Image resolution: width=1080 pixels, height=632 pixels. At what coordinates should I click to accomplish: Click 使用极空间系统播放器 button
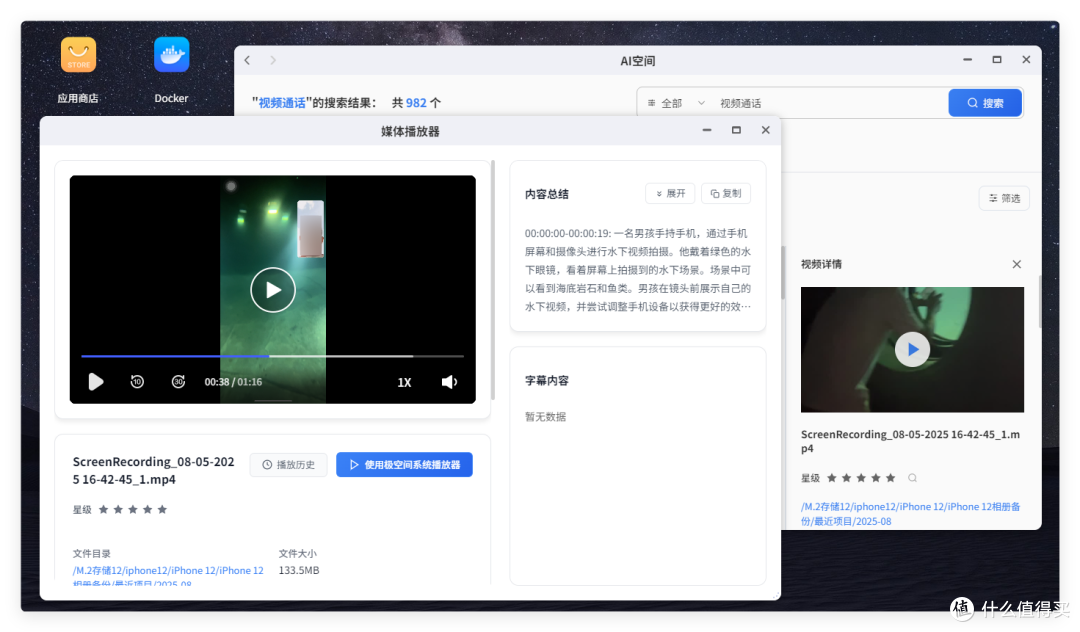[x=404, y=465]
